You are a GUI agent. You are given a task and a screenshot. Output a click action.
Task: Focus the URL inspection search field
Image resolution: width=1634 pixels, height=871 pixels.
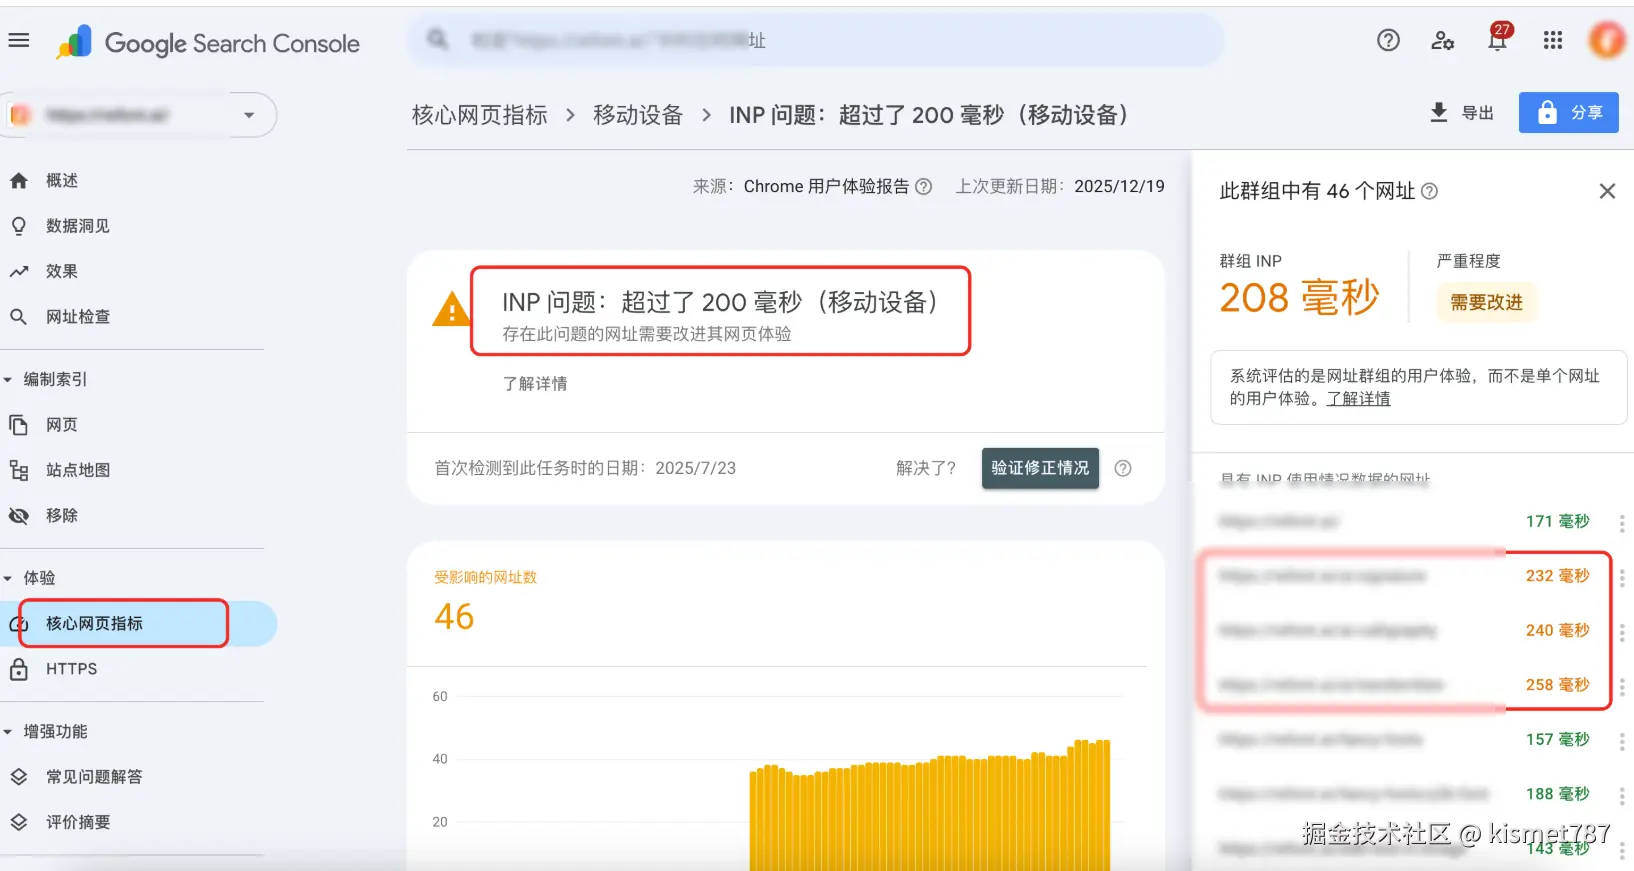point(815,41)
